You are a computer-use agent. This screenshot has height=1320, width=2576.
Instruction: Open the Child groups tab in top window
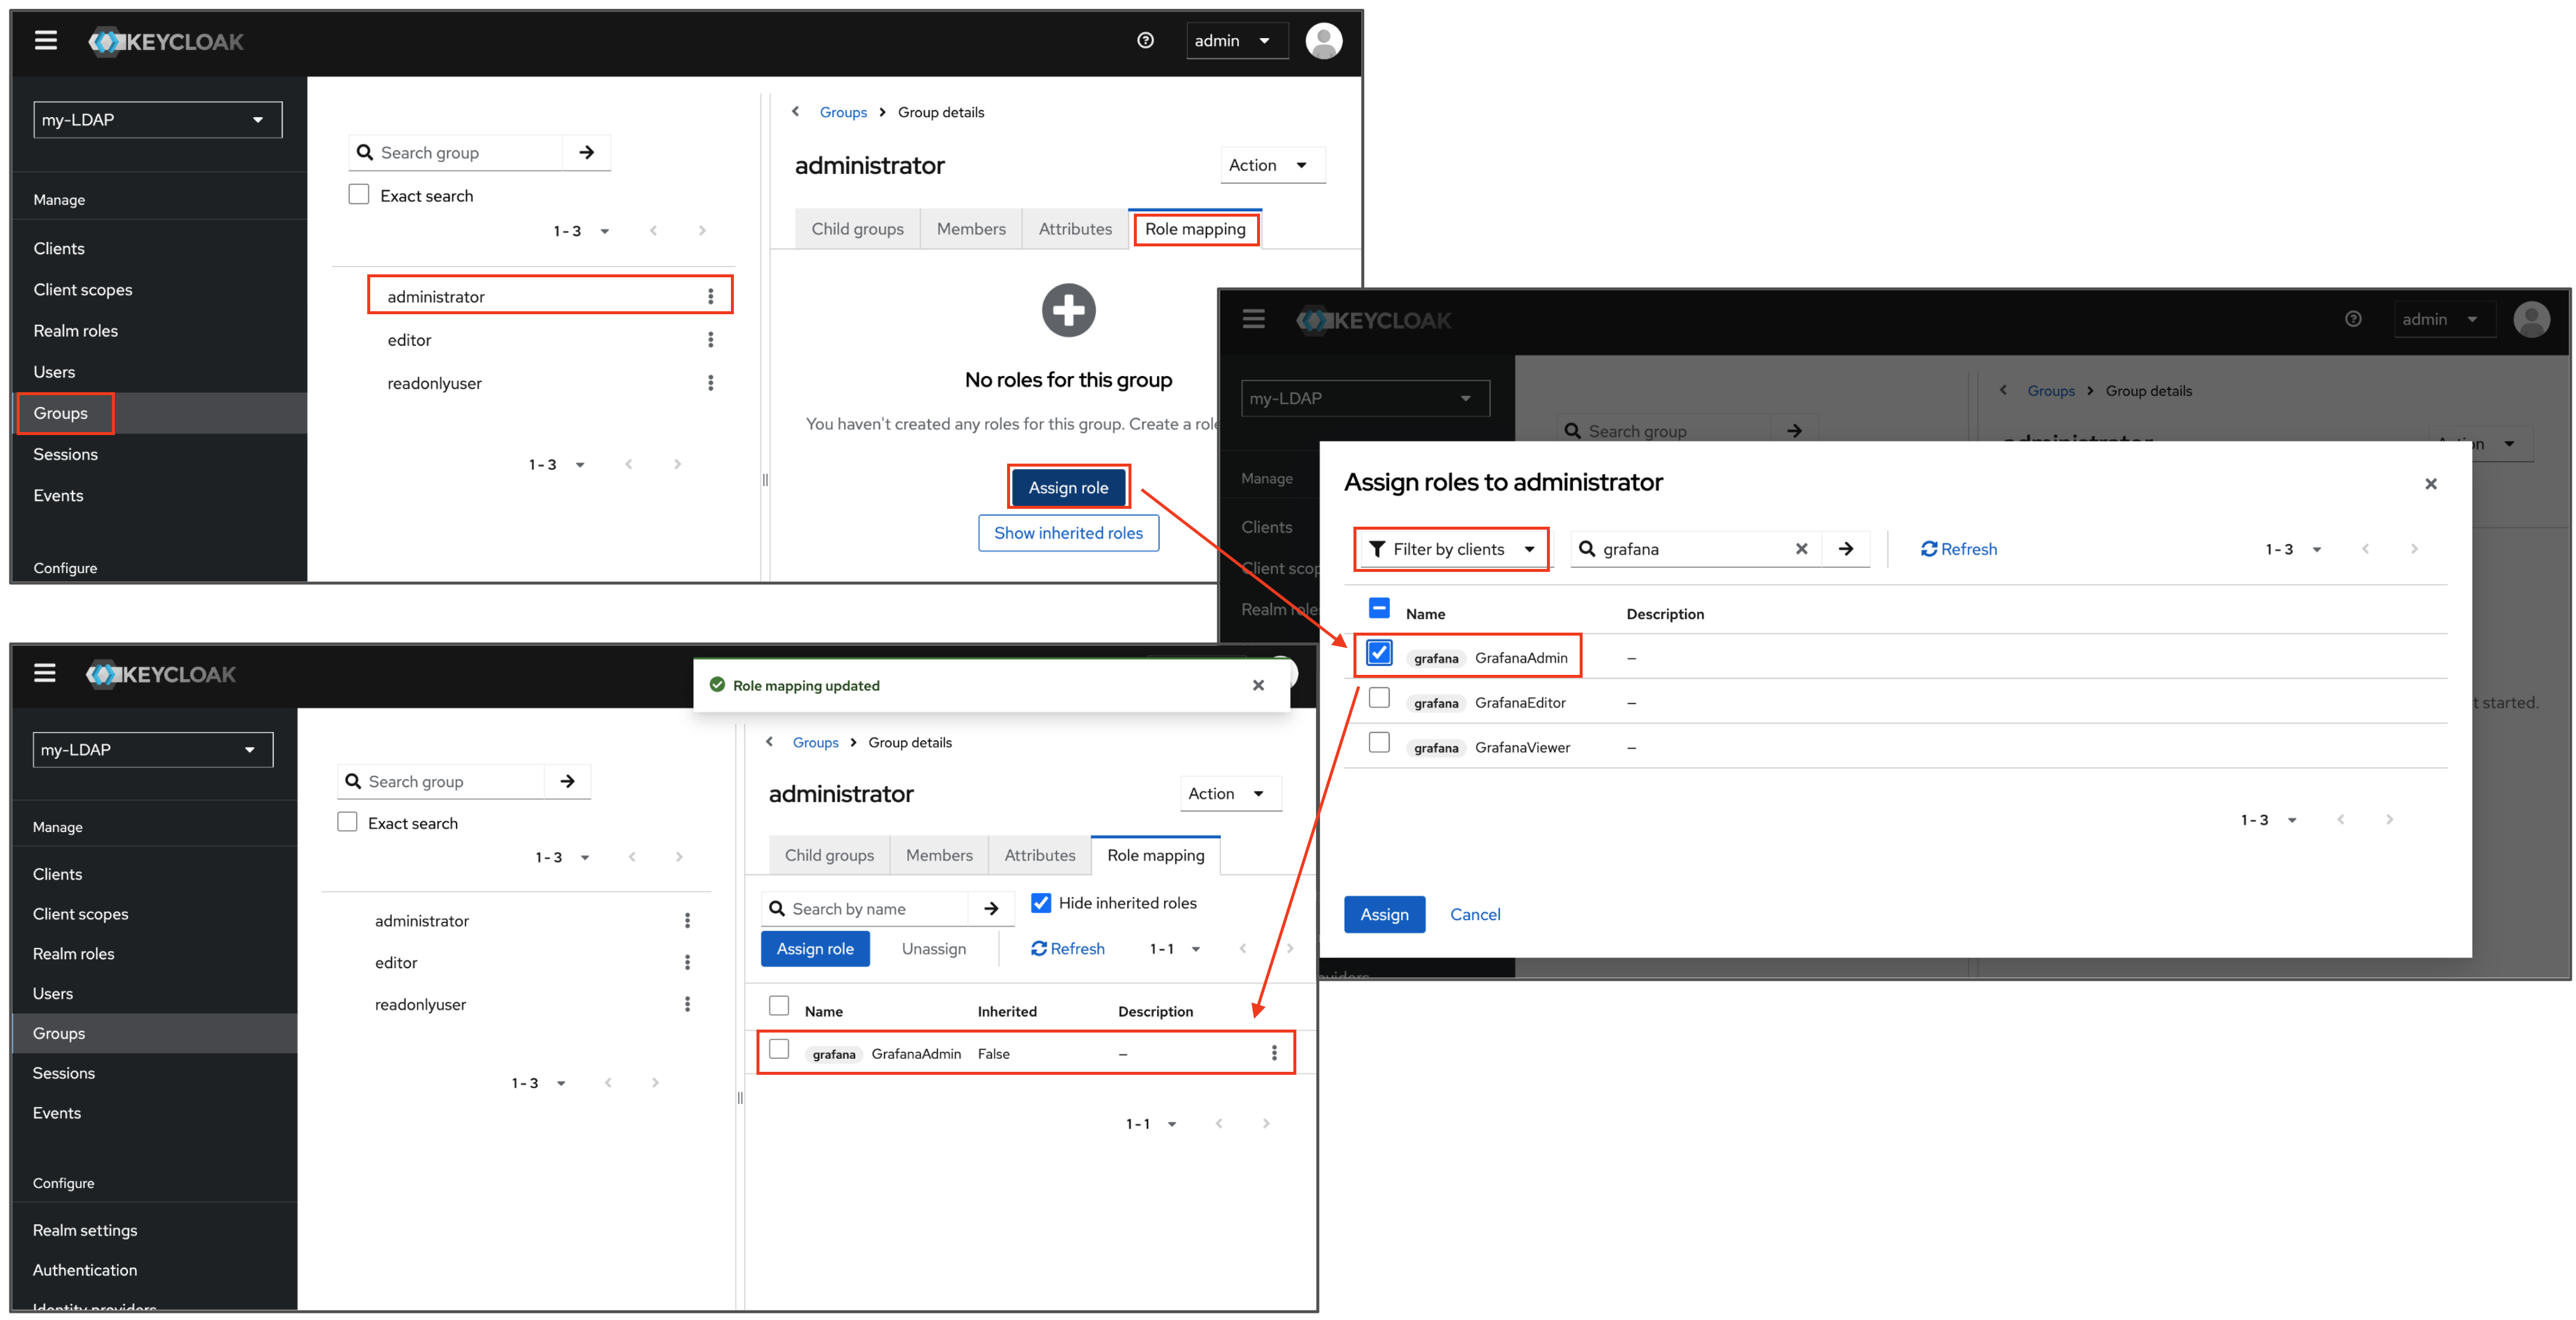point(857,229)
